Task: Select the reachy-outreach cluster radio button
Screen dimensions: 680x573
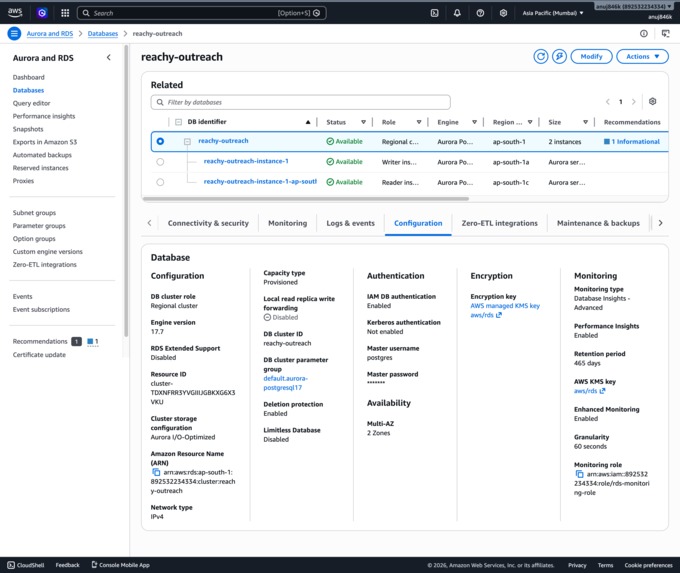Action: pyautogui.click(x=160, y=141)
